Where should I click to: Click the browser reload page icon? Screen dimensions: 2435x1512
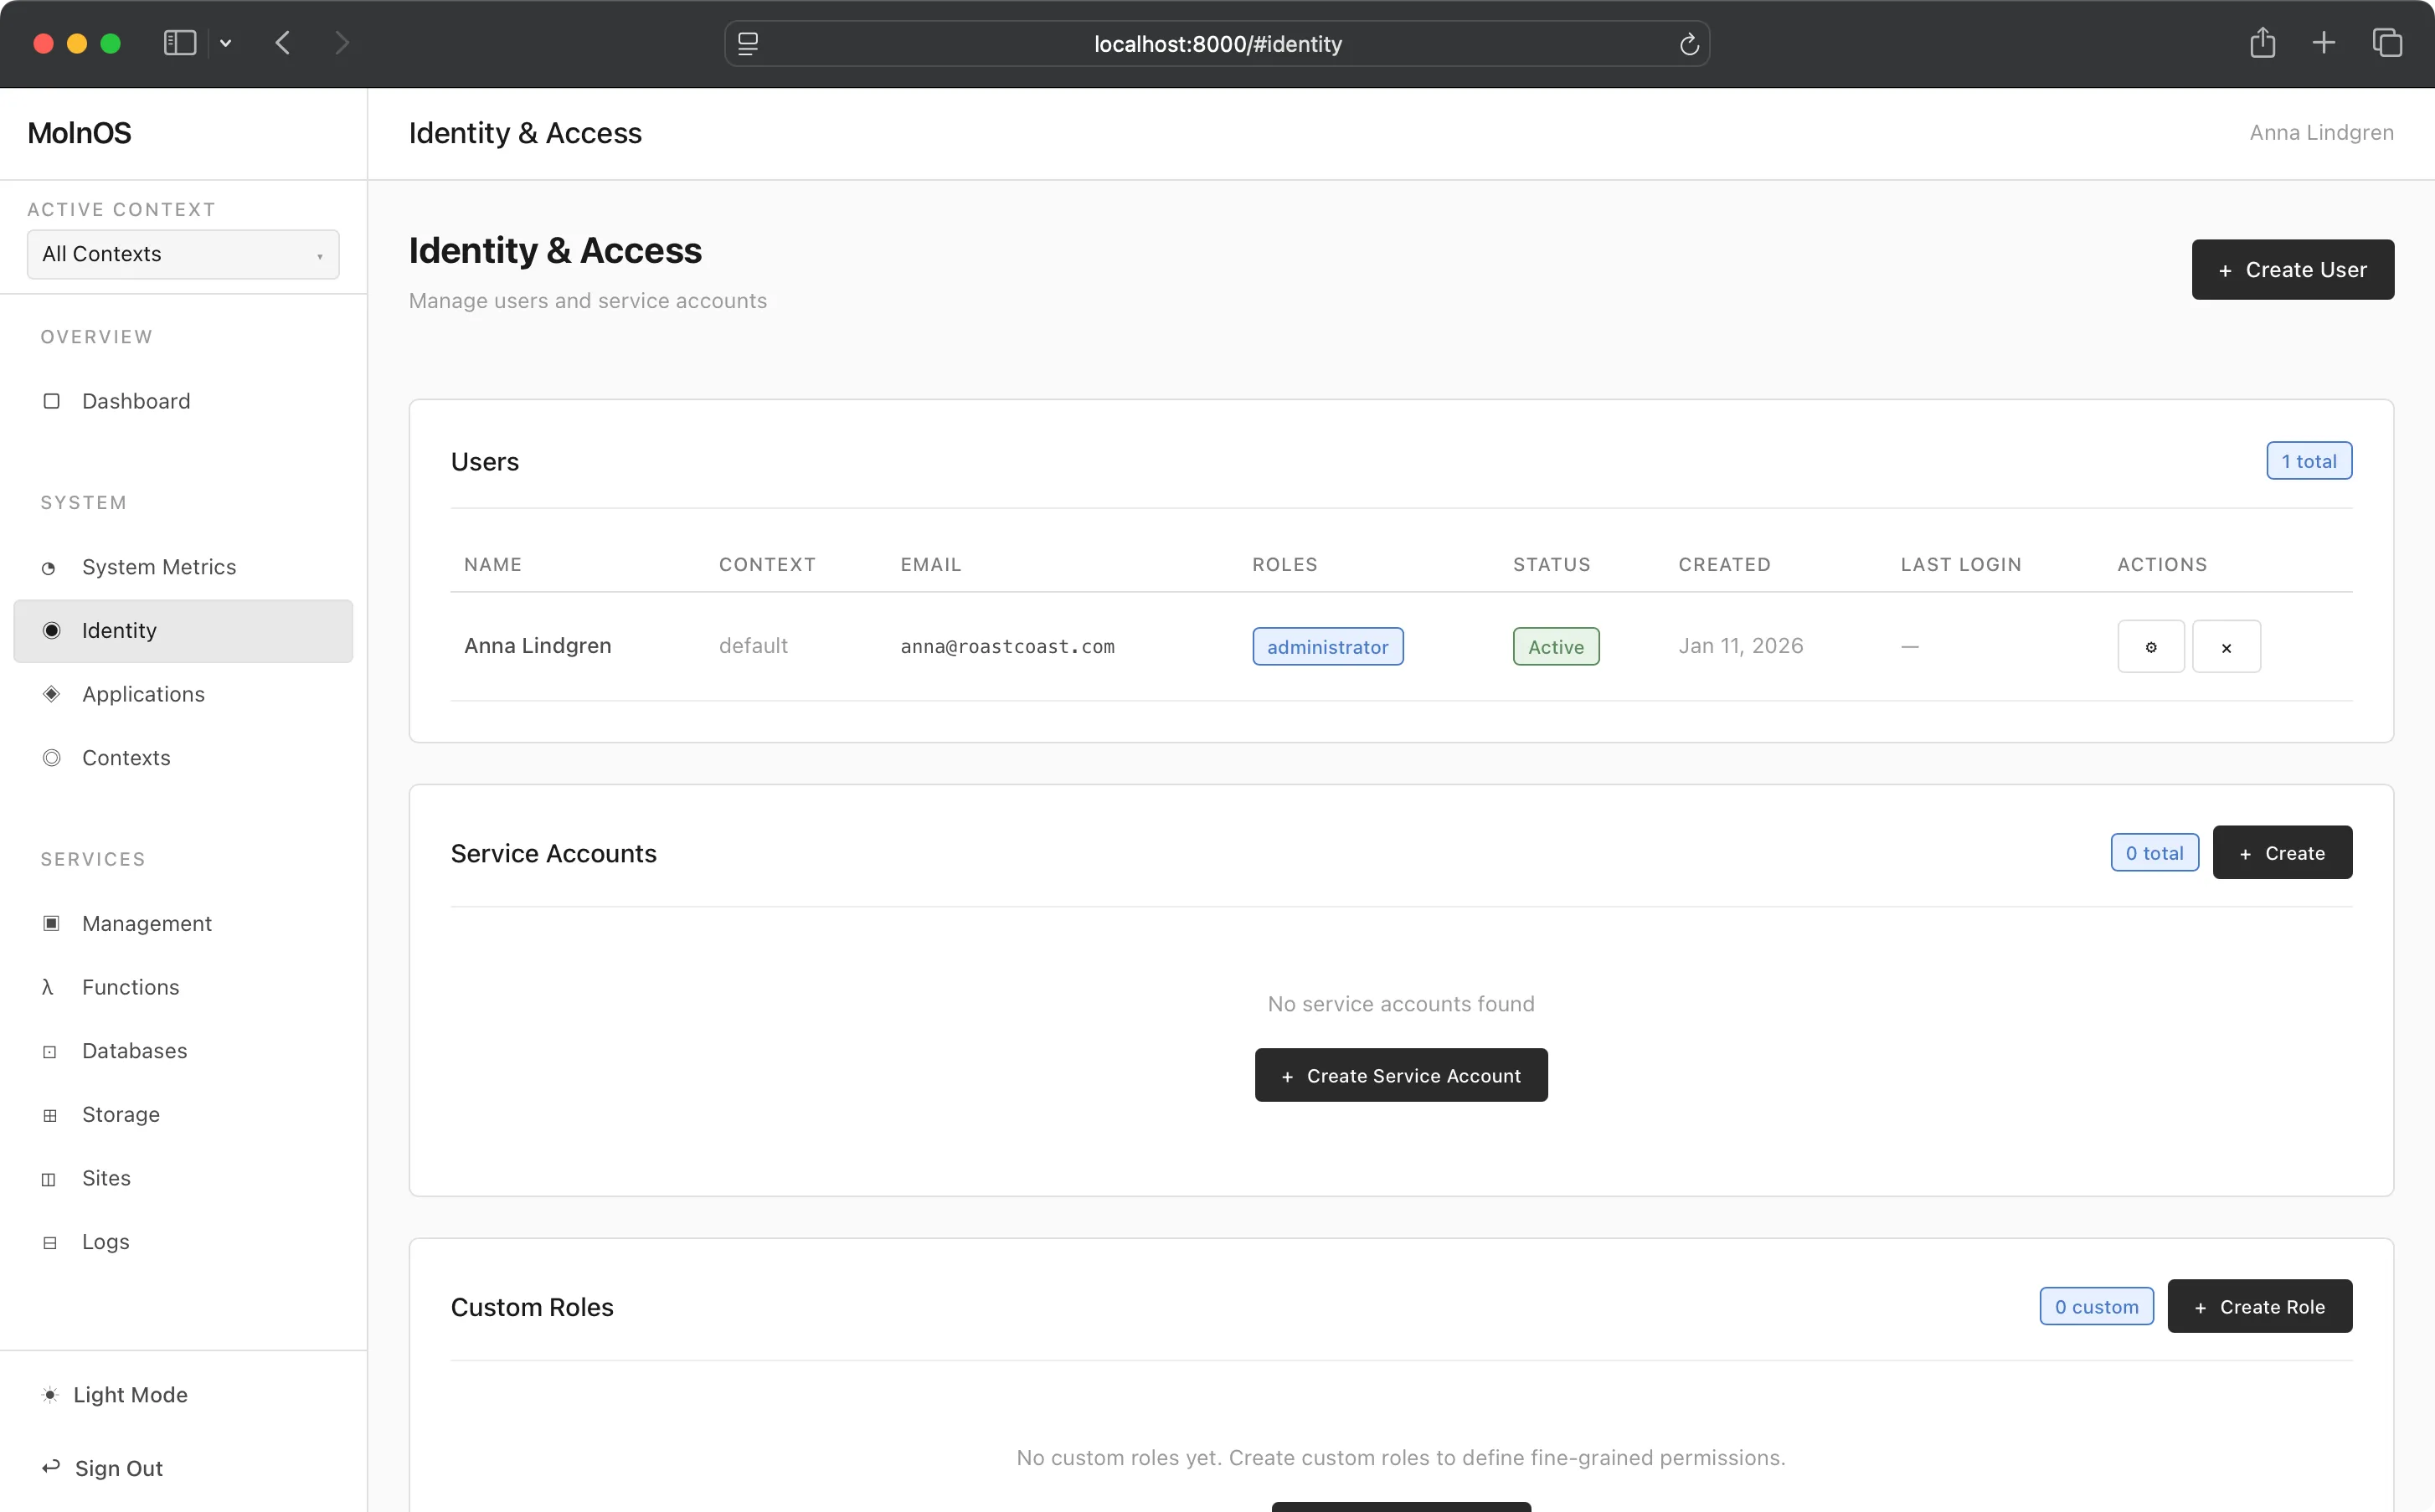tap(1689, 44)
